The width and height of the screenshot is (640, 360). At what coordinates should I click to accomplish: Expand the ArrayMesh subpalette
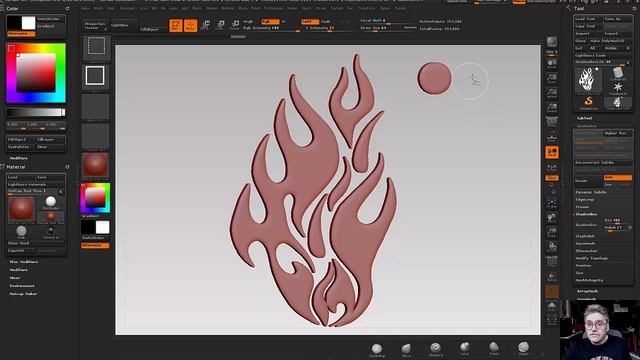(587, 291)
